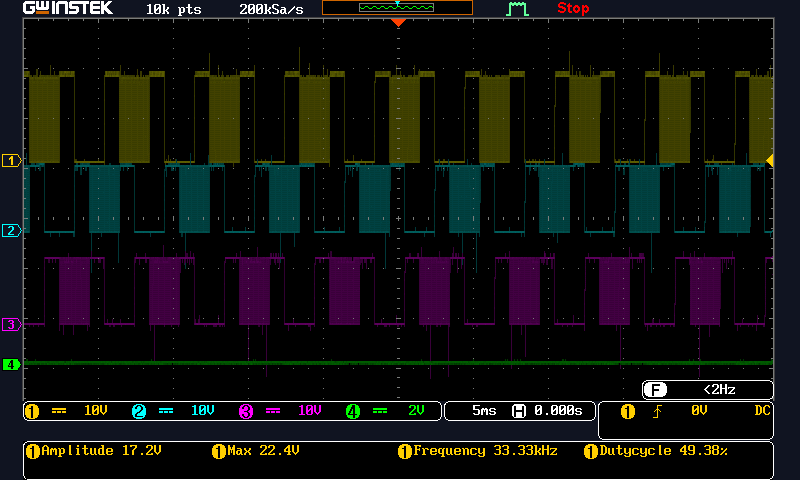This screenshot has width=800, height=480.
Task: Click the channel 4 DC coupling symbol
Action: click(380, 411)
